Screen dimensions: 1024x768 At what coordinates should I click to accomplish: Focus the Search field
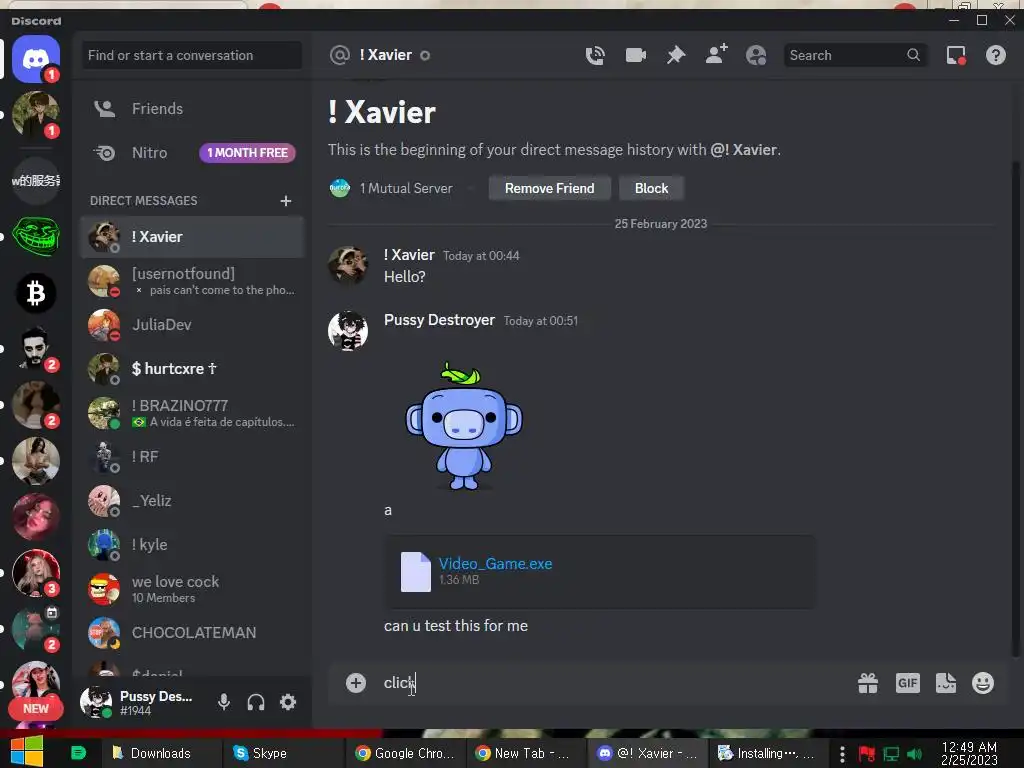[855, 56]
